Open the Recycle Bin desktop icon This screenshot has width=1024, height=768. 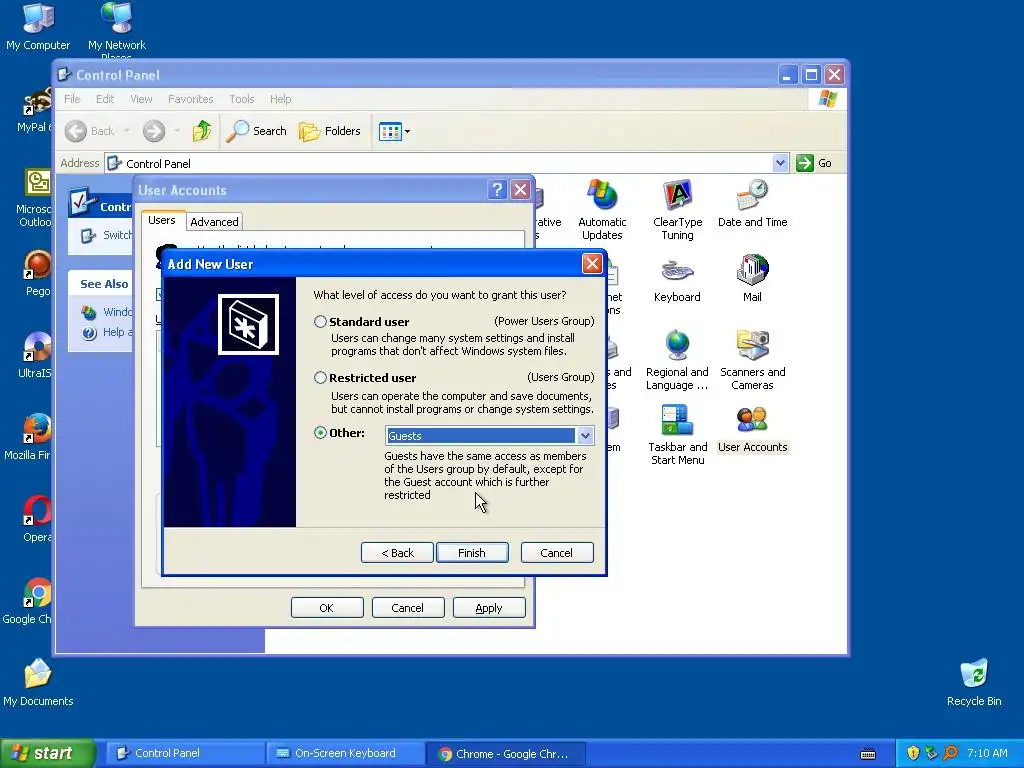[974, 683]
